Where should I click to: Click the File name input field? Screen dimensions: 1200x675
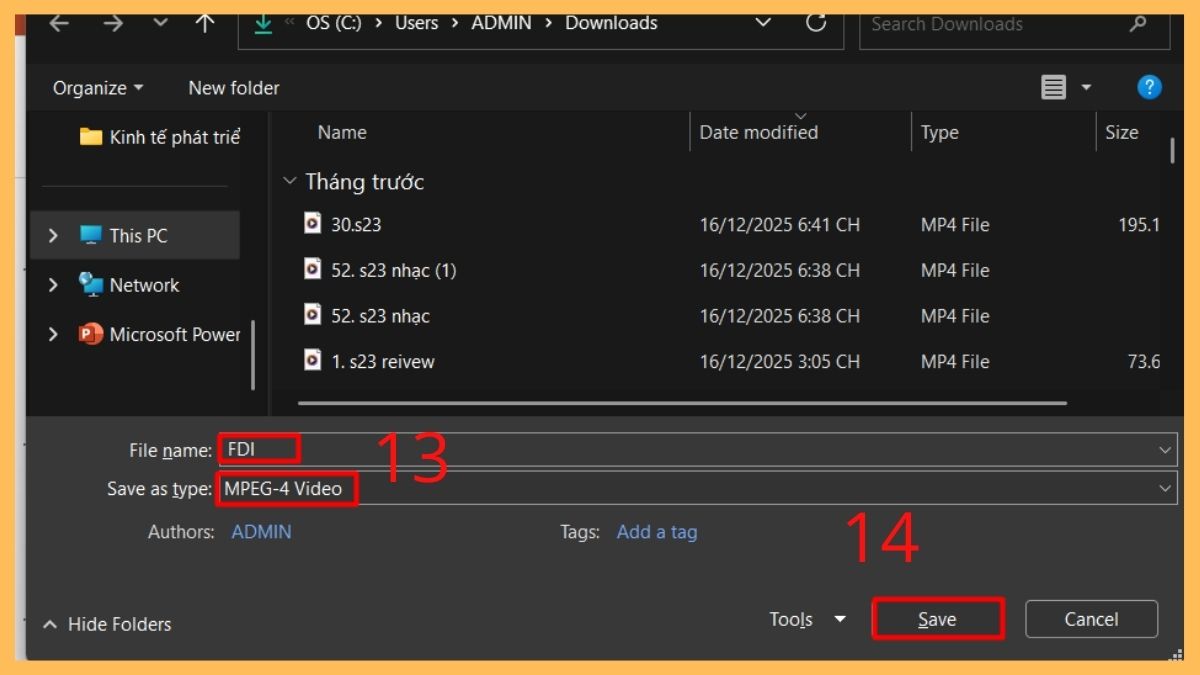coord(697,450)
